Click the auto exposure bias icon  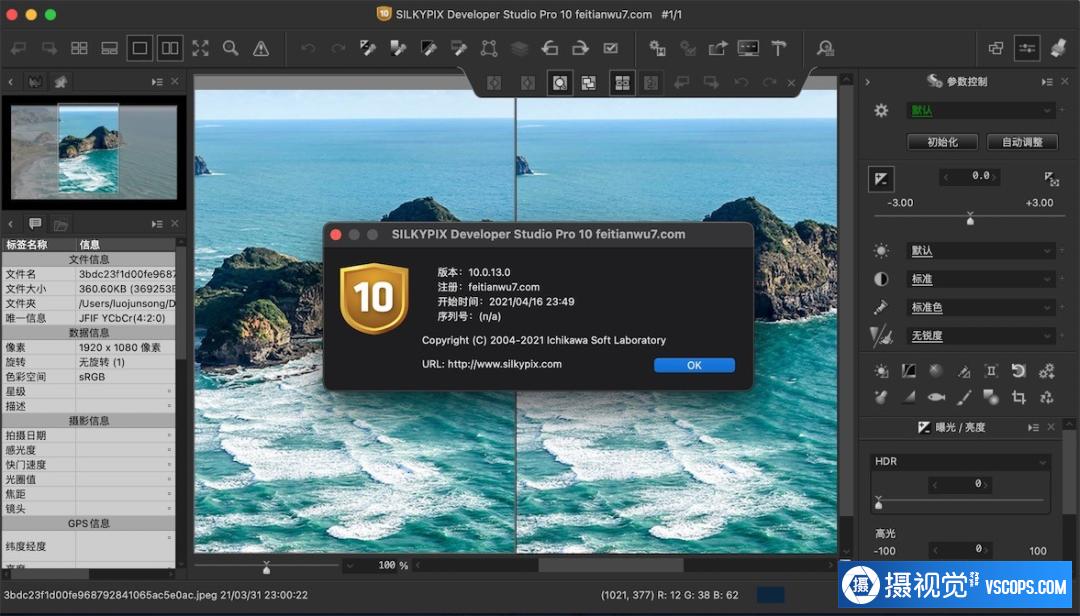click(1051, 179)
